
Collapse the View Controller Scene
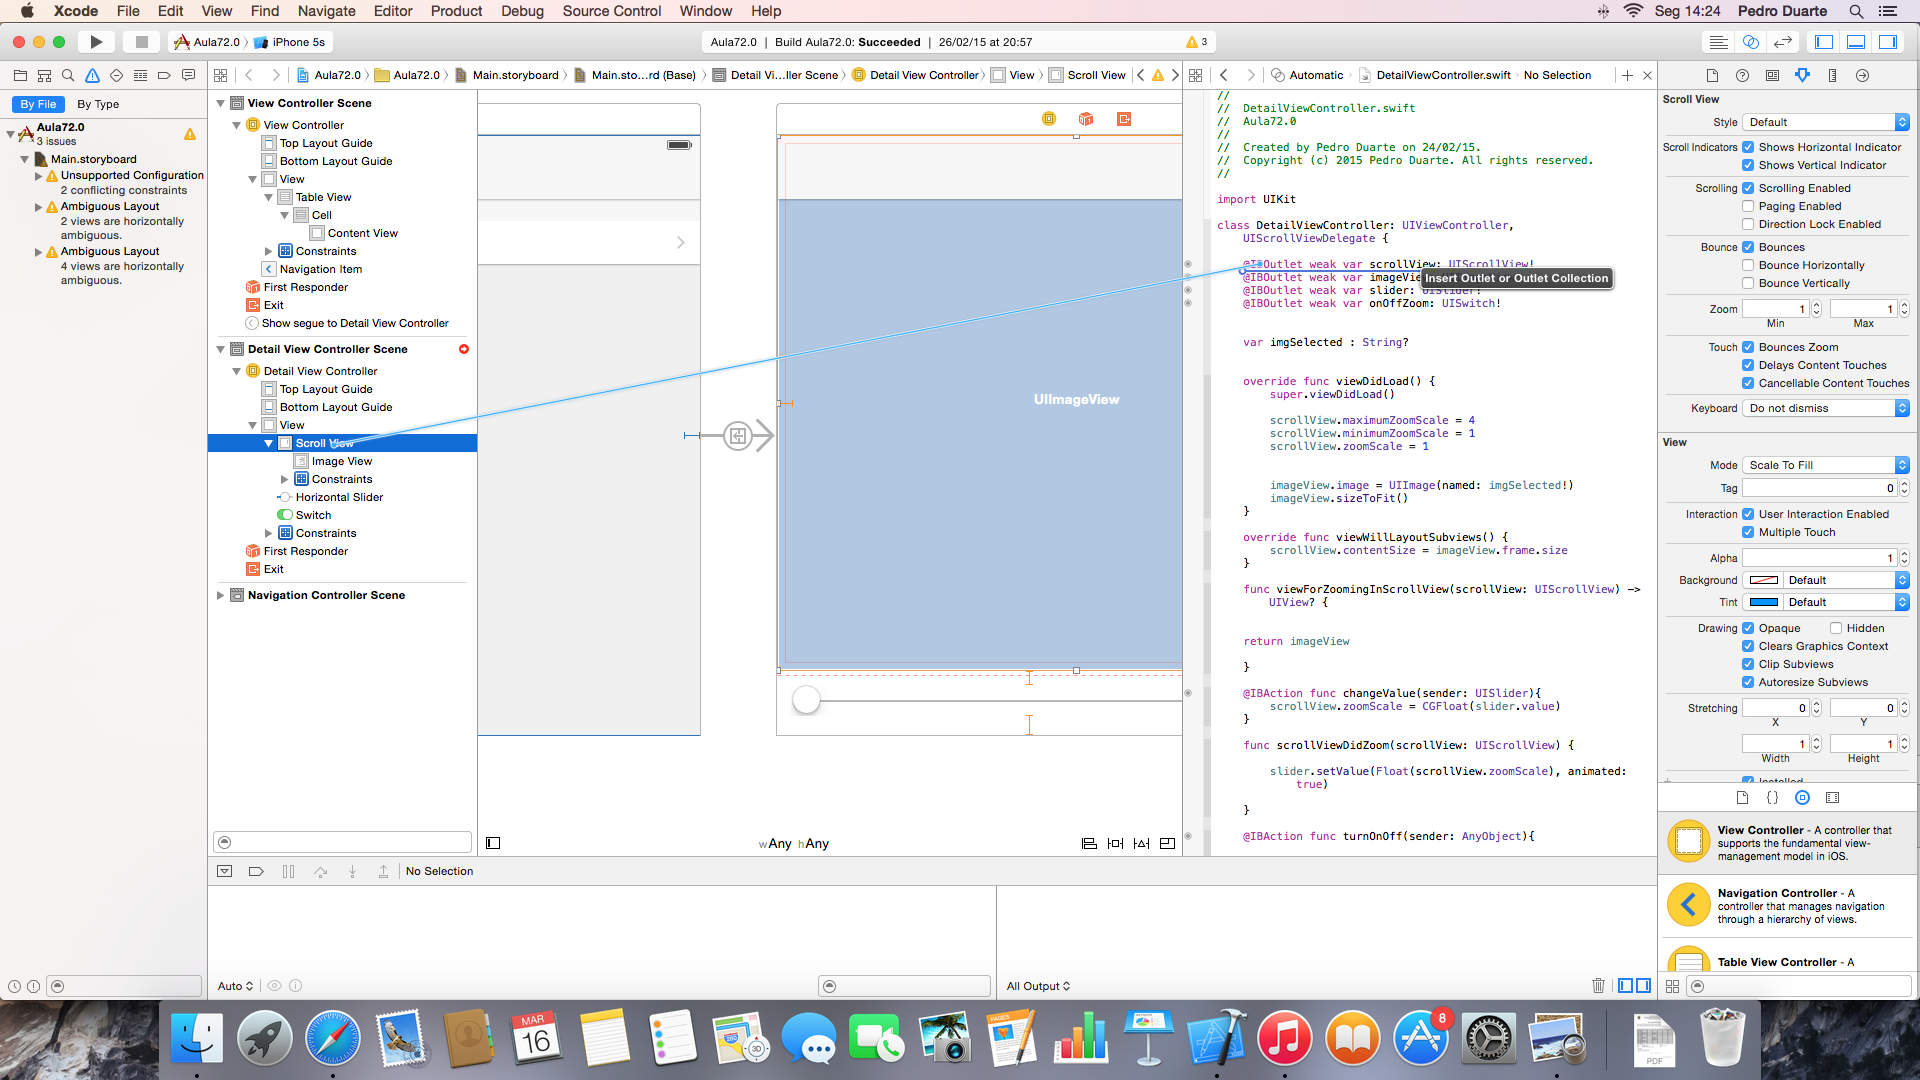click(221, 103)
